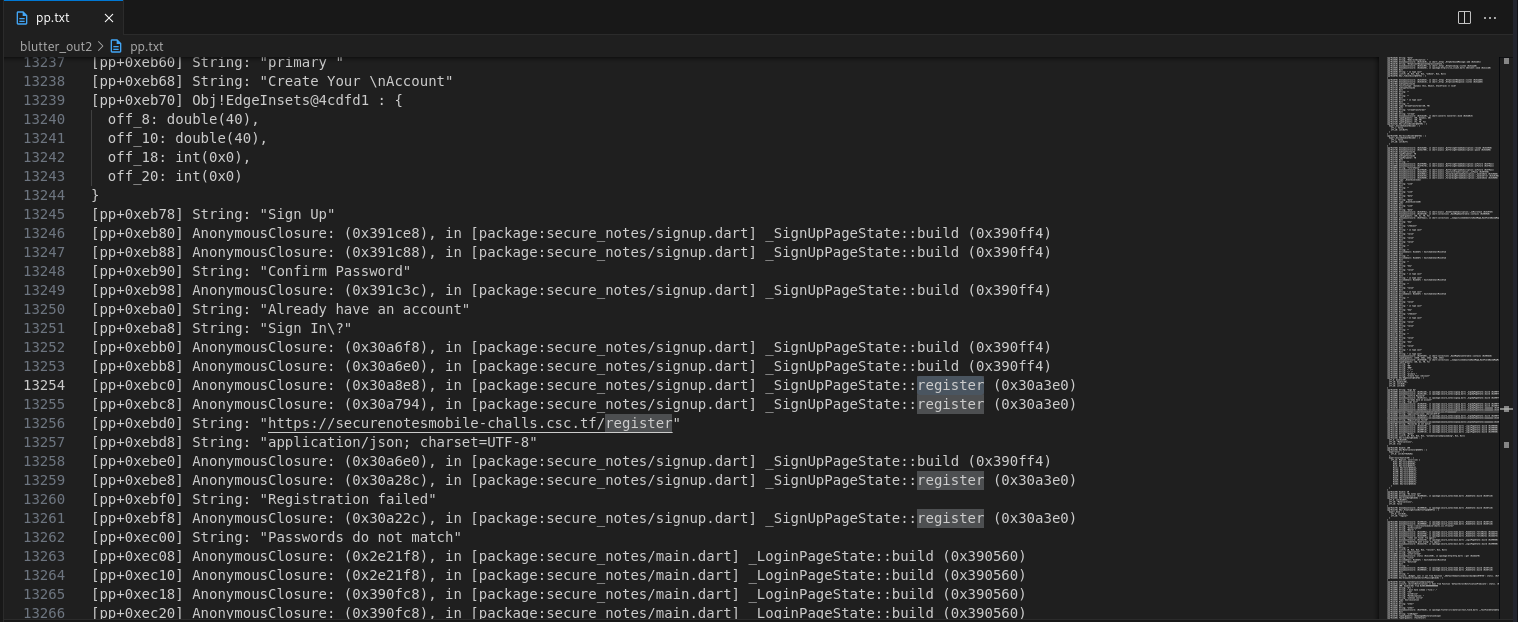Image resolution: width=1518 pixels, height=622 pixels.
Task: Click the file icon on the pp.txt tab
Action: click(x=22, y=18)
